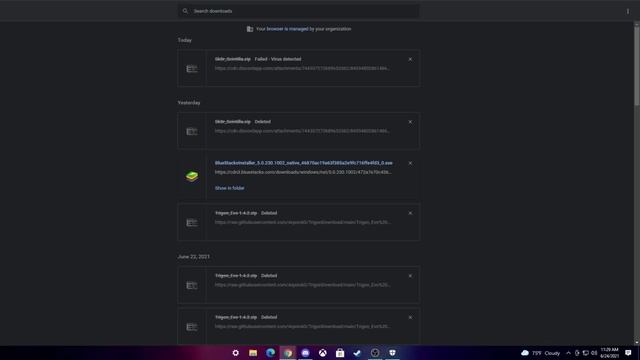Click the 'June 22, 2021' date heading
640x360 pixels.
[x=193, y=257]
